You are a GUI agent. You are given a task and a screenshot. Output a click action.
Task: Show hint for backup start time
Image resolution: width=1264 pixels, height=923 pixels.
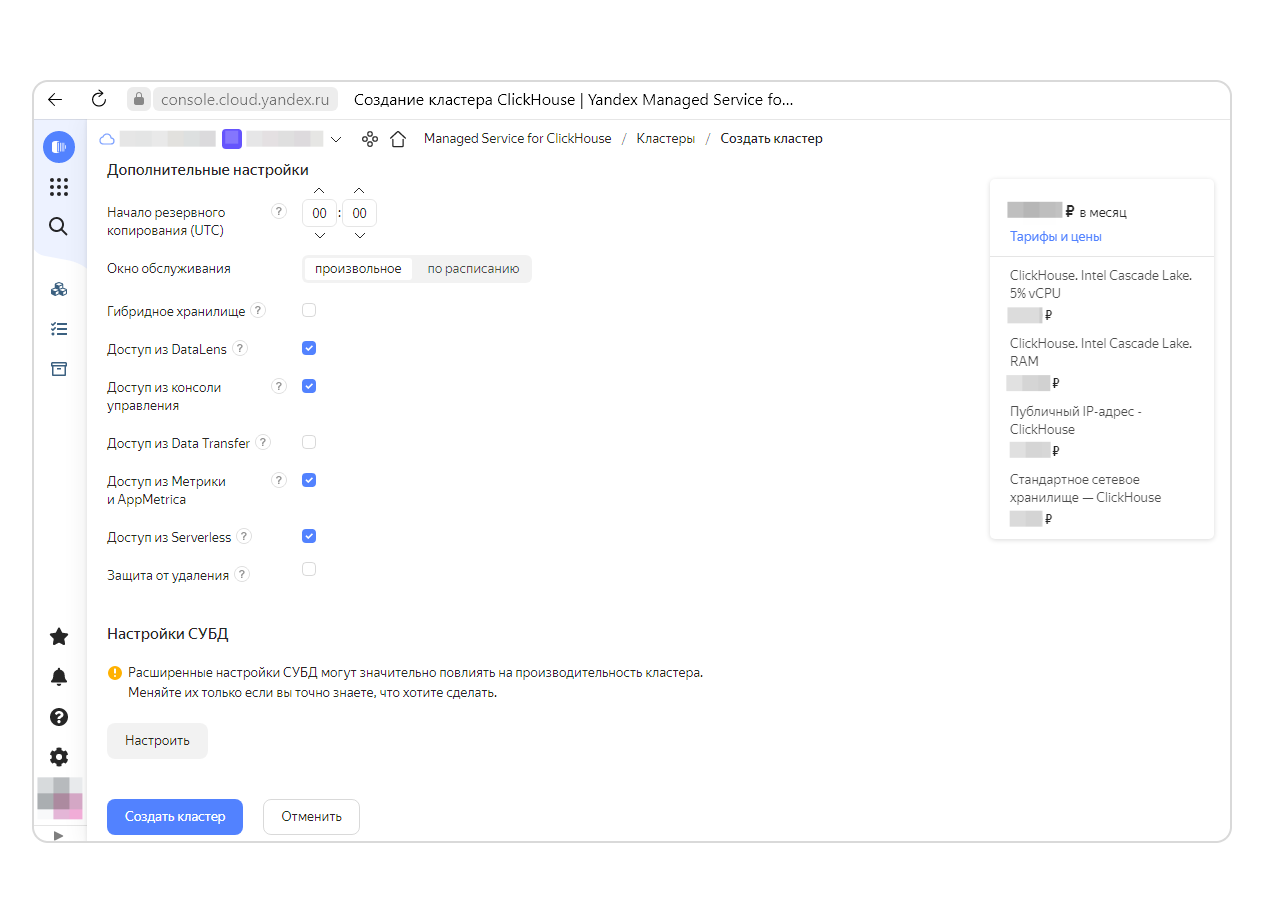point(279,211)
